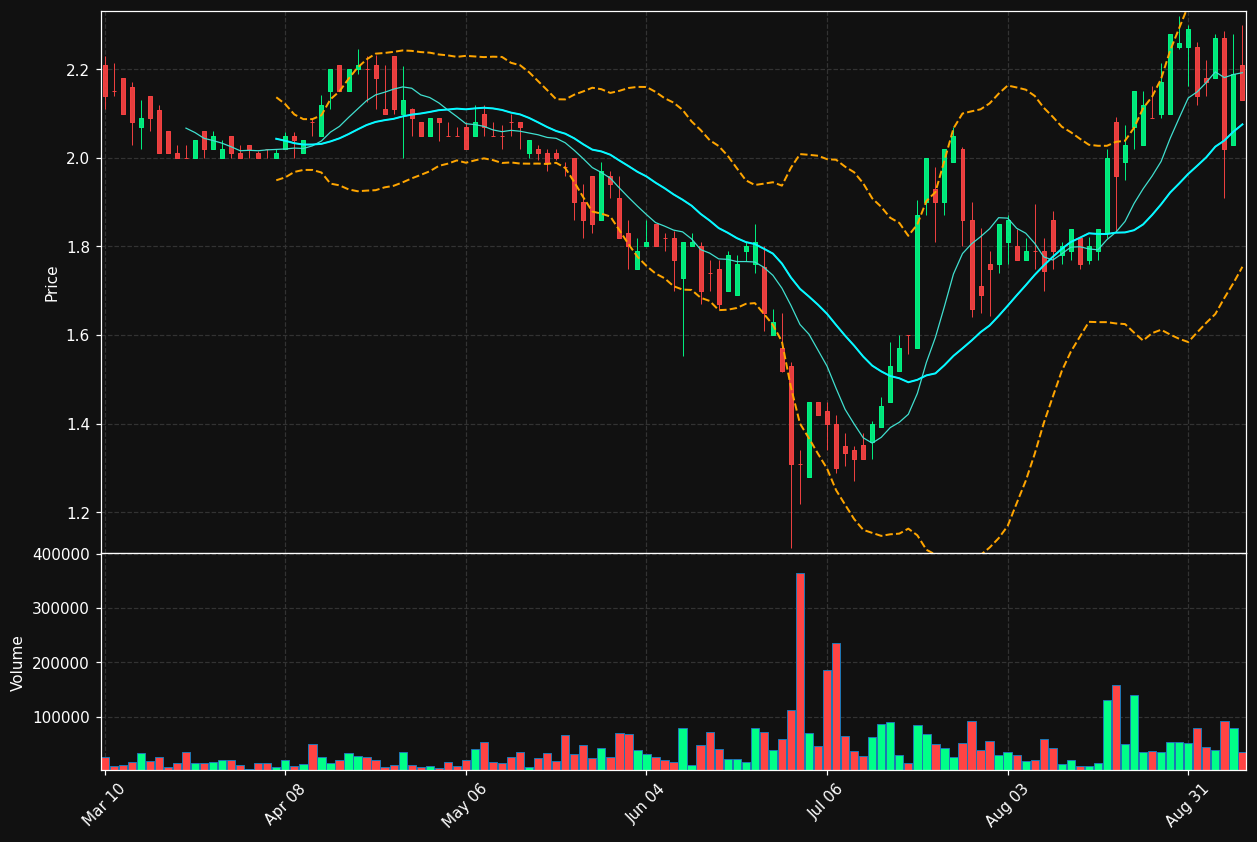Click the 'Price' axis title

(x=52, y=283)
